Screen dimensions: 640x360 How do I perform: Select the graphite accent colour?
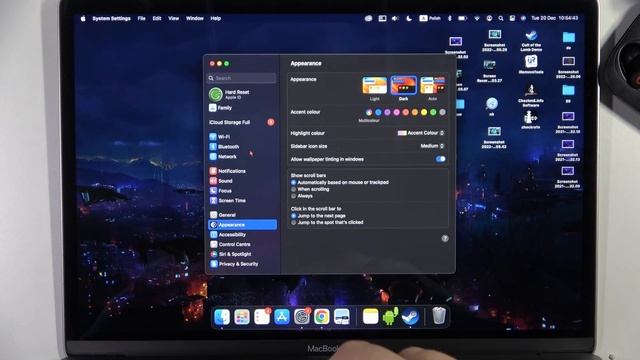tap(442, 112)
